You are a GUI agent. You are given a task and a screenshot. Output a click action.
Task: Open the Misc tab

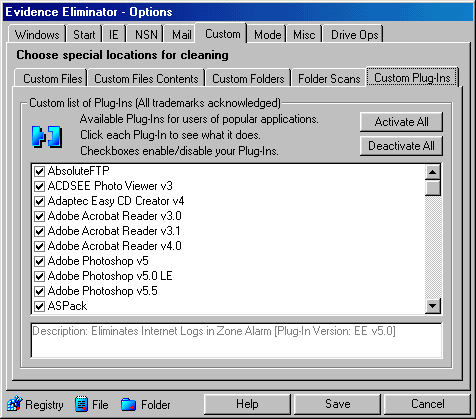point(304,34)
